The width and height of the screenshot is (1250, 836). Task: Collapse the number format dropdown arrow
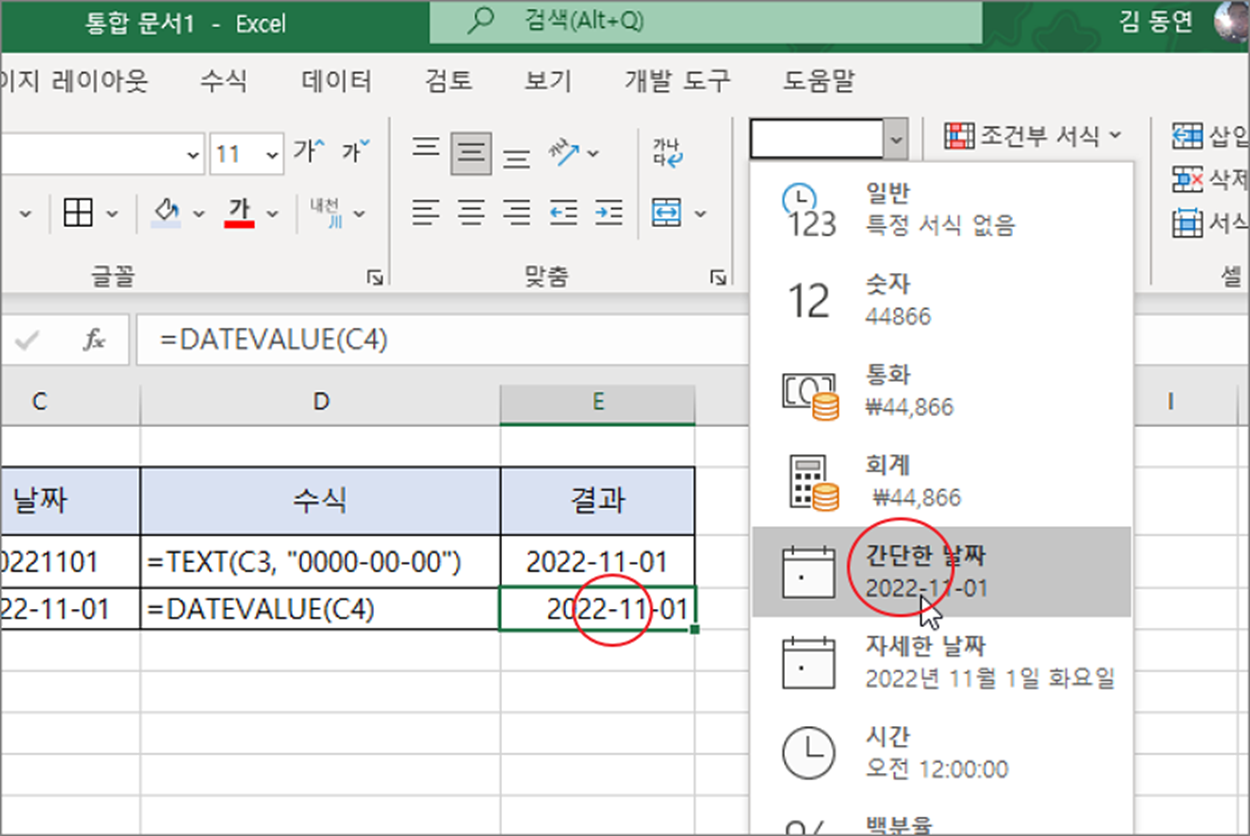(x=896, y=139)
